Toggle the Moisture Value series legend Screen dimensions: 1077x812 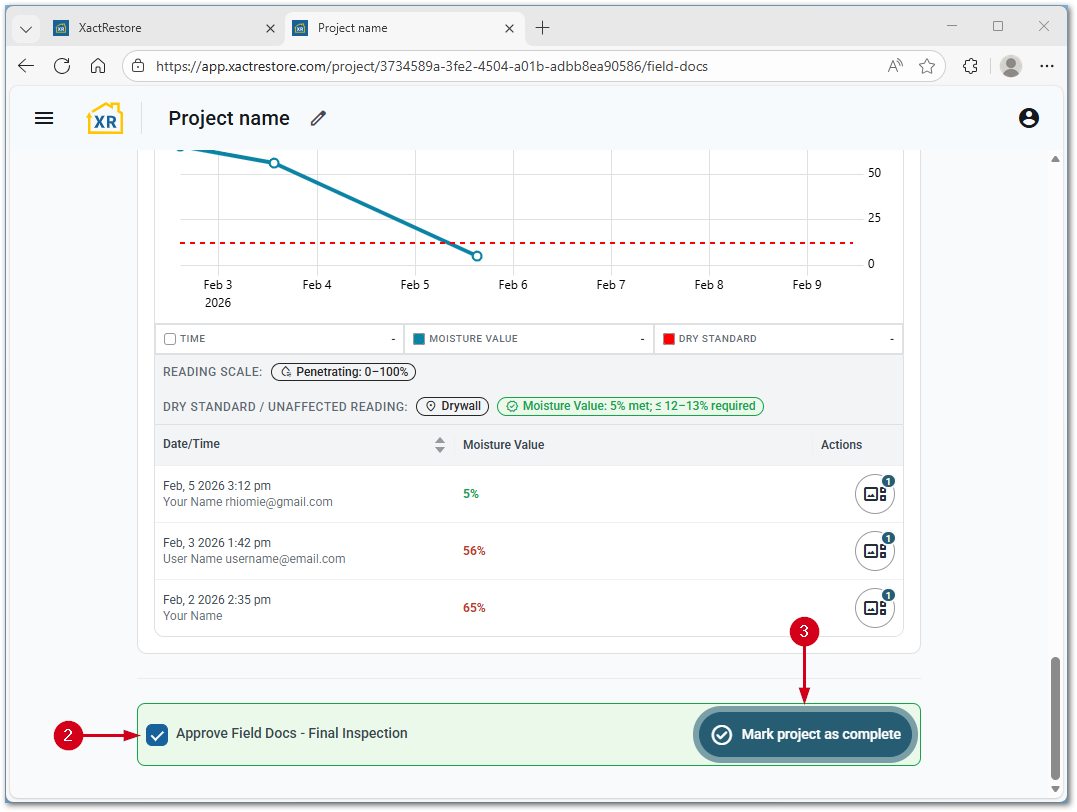(420, 339)
